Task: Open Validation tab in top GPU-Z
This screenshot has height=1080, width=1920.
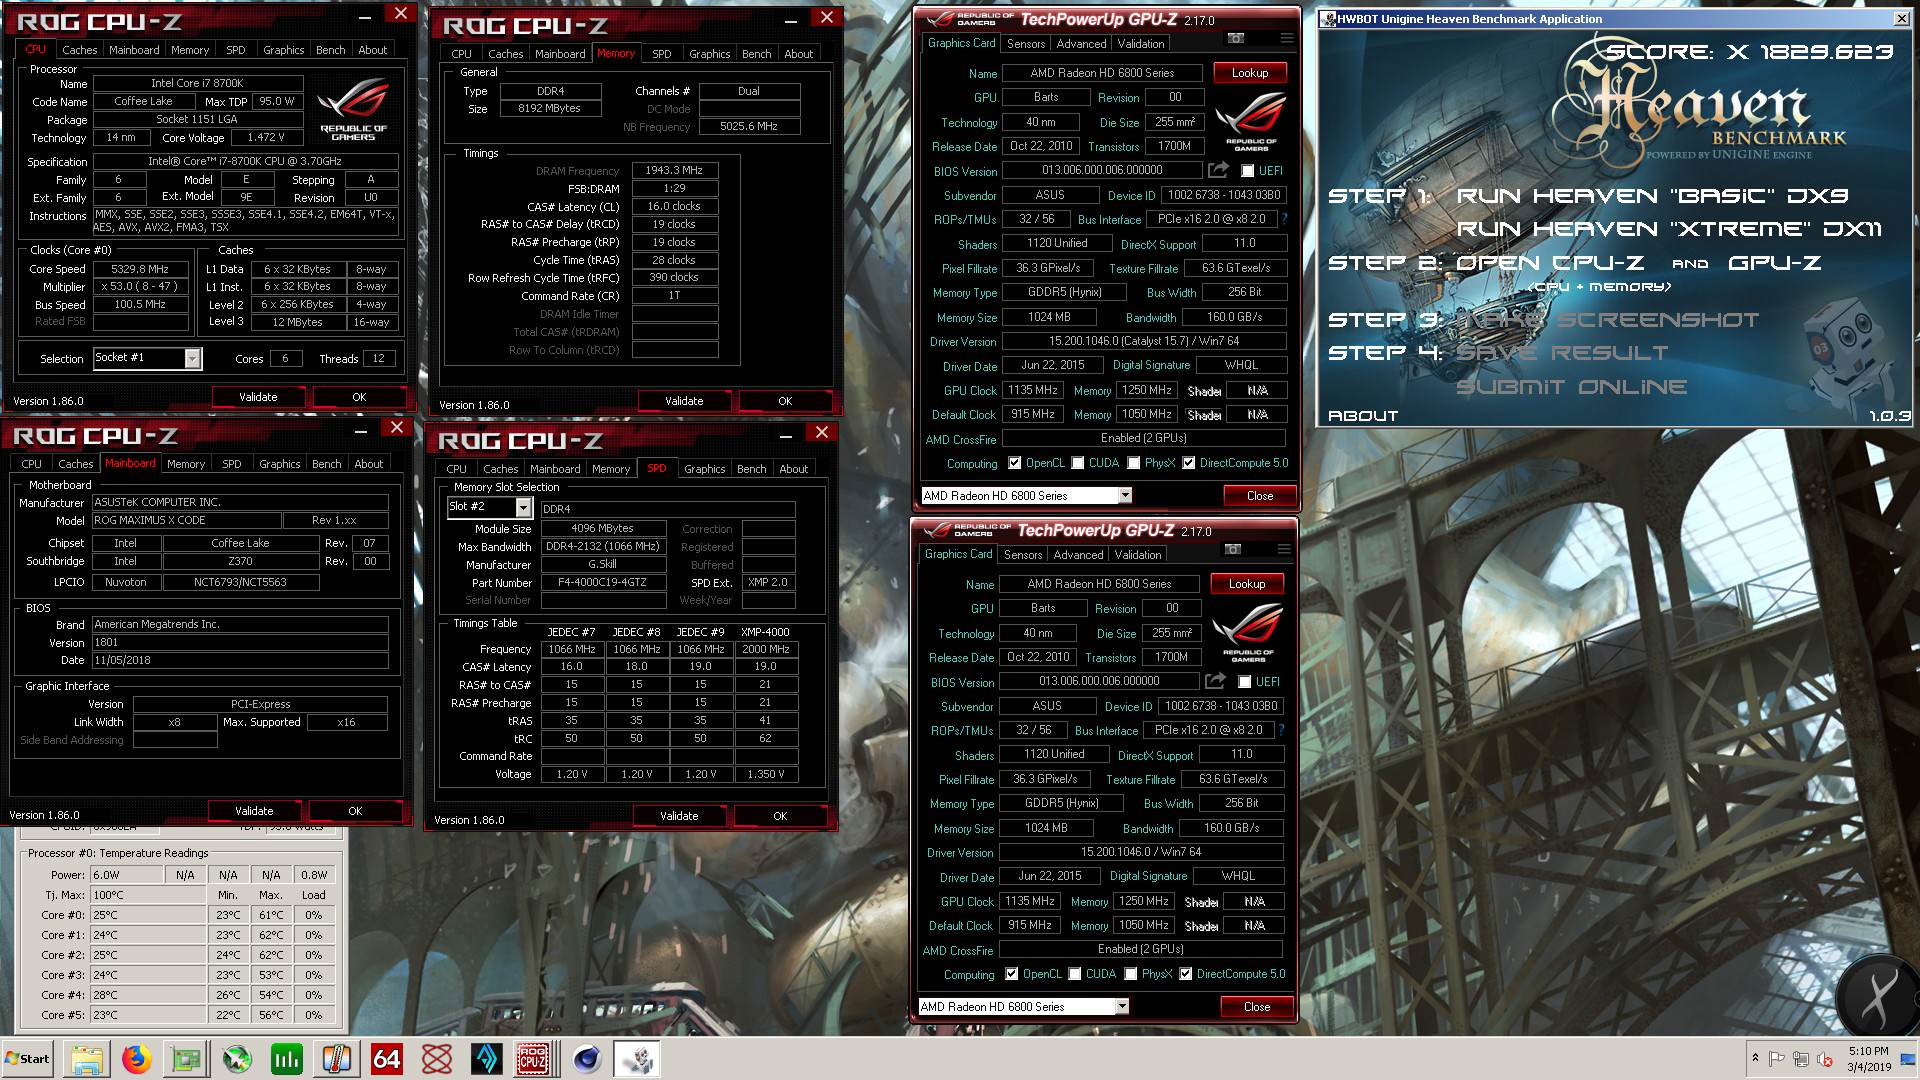Action: tap(1141, 44)
